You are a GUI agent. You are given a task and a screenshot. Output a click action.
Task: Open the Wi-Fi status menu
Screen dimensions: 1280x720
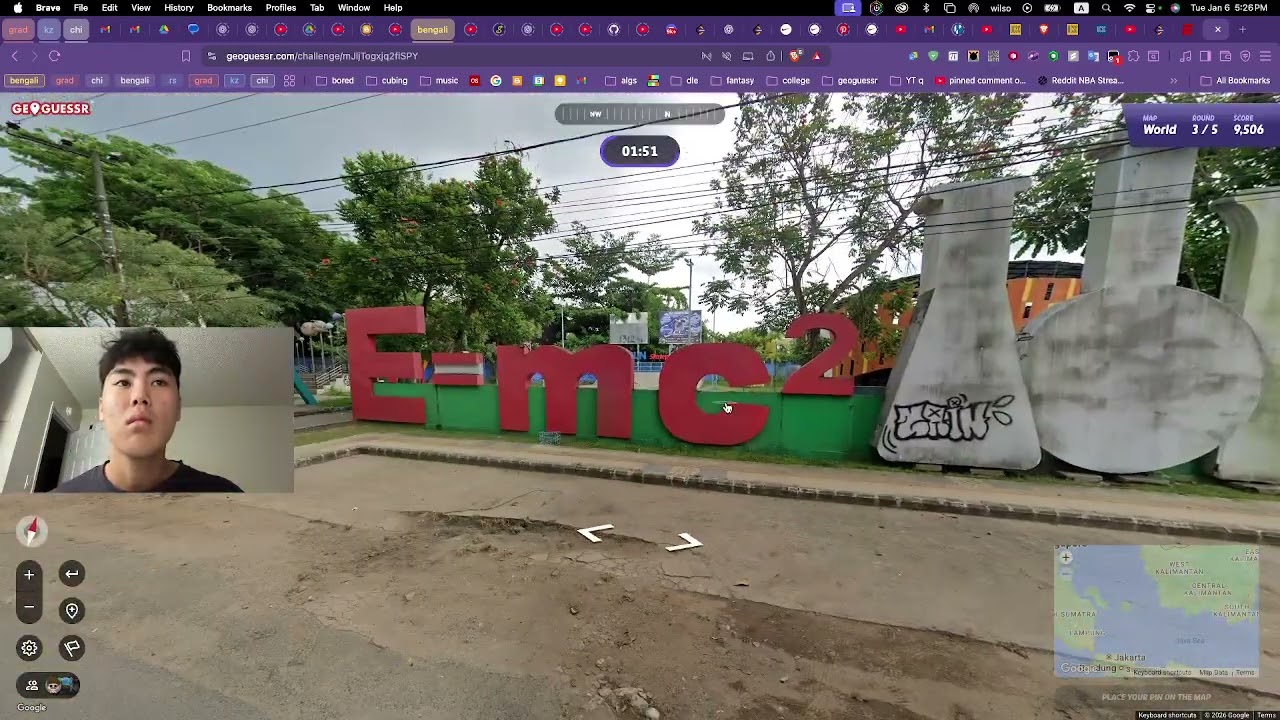[1129, 8]
